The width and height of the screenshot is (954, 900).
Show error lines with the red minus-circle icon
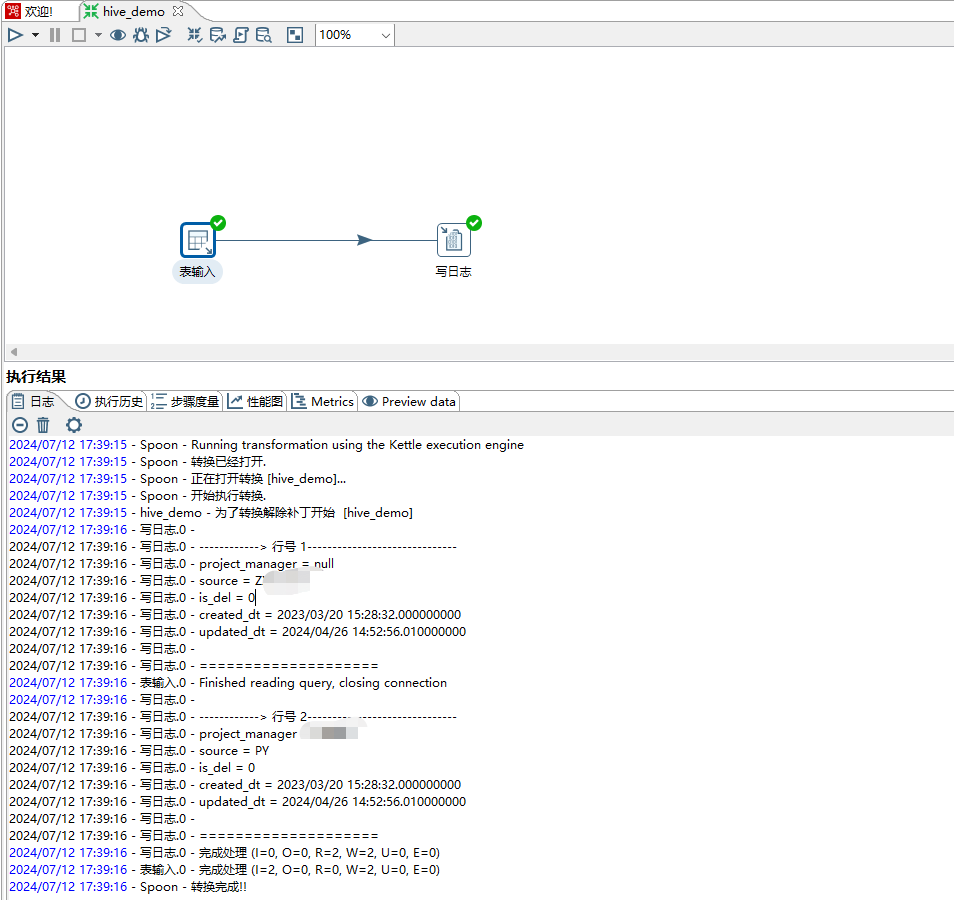pyautogui.click(x=19, y=425)
